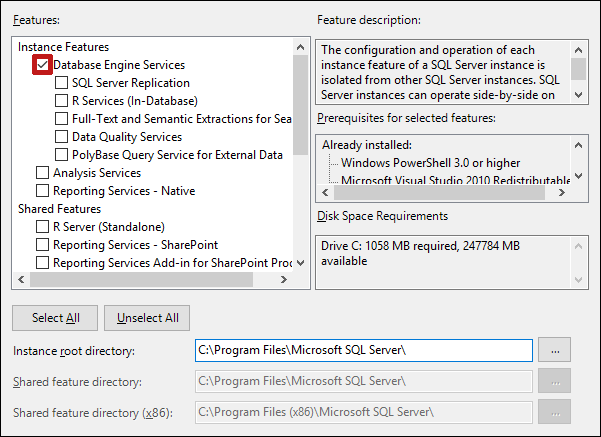
Task: Check PolyBase Query Service for External Data
Action: click(x=62, y=155)
